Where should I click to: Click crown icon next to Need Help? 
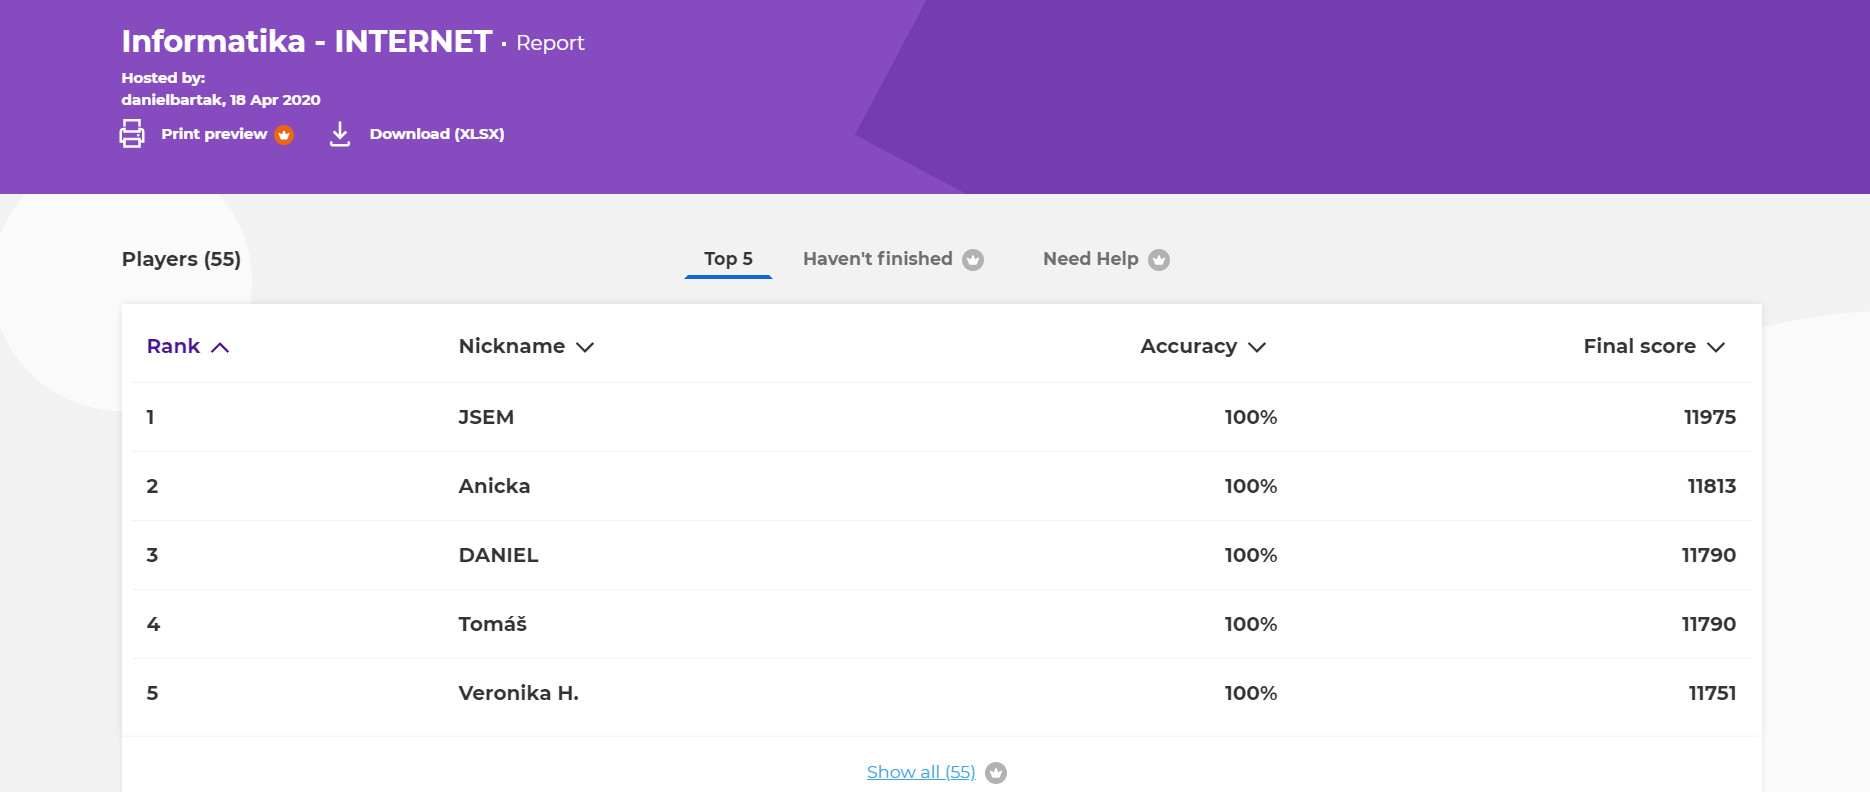tap(1159, 260)
